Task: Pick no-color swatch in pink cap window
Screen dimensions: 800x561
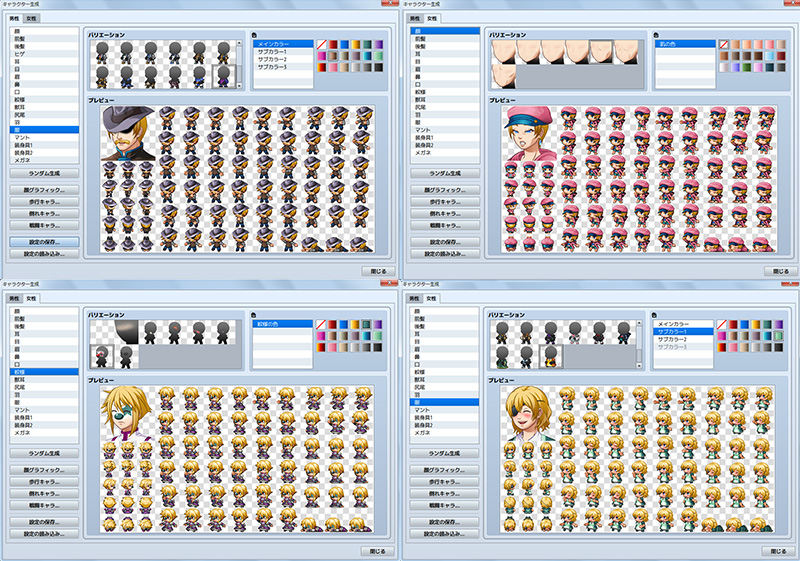Action: point(724,45)
